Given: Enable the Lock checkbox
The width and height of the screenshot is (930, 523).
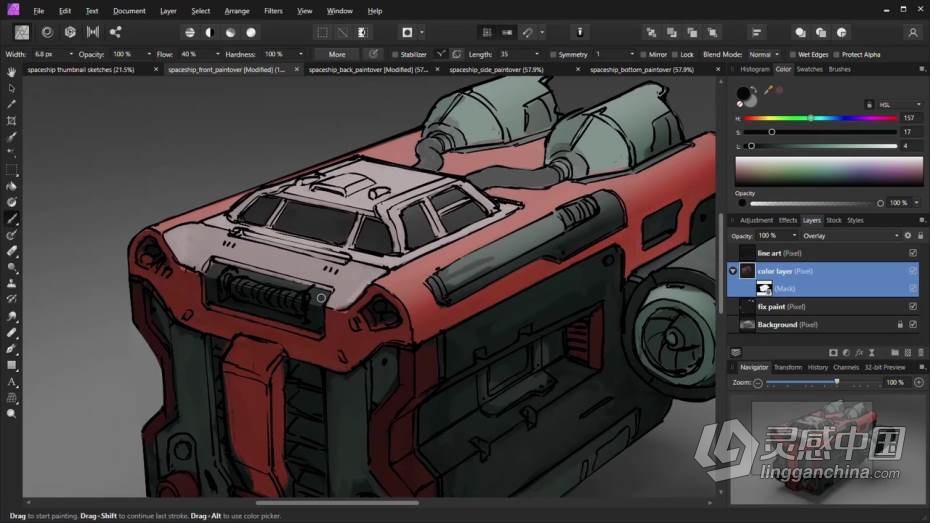Looking at the screenshot, I should coord(674,55).
